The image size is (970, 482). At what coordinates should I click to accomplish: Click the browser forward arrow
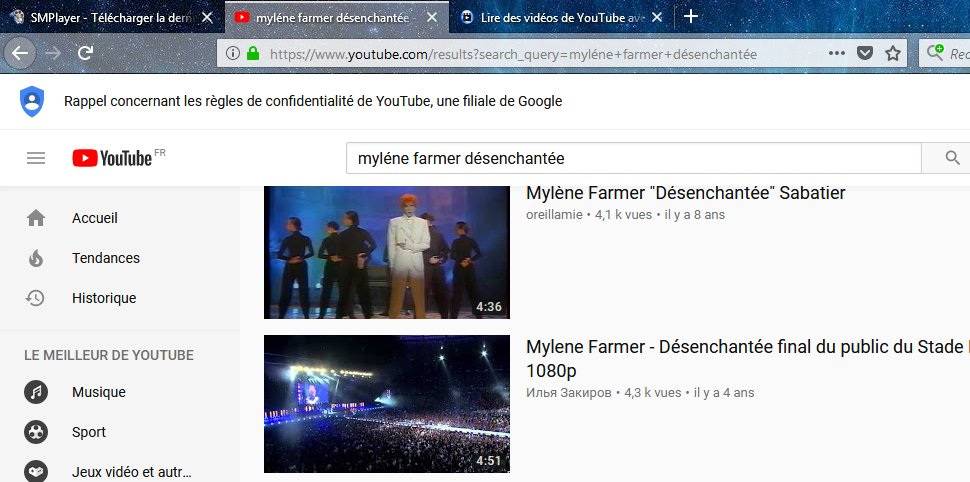(53, 53)
